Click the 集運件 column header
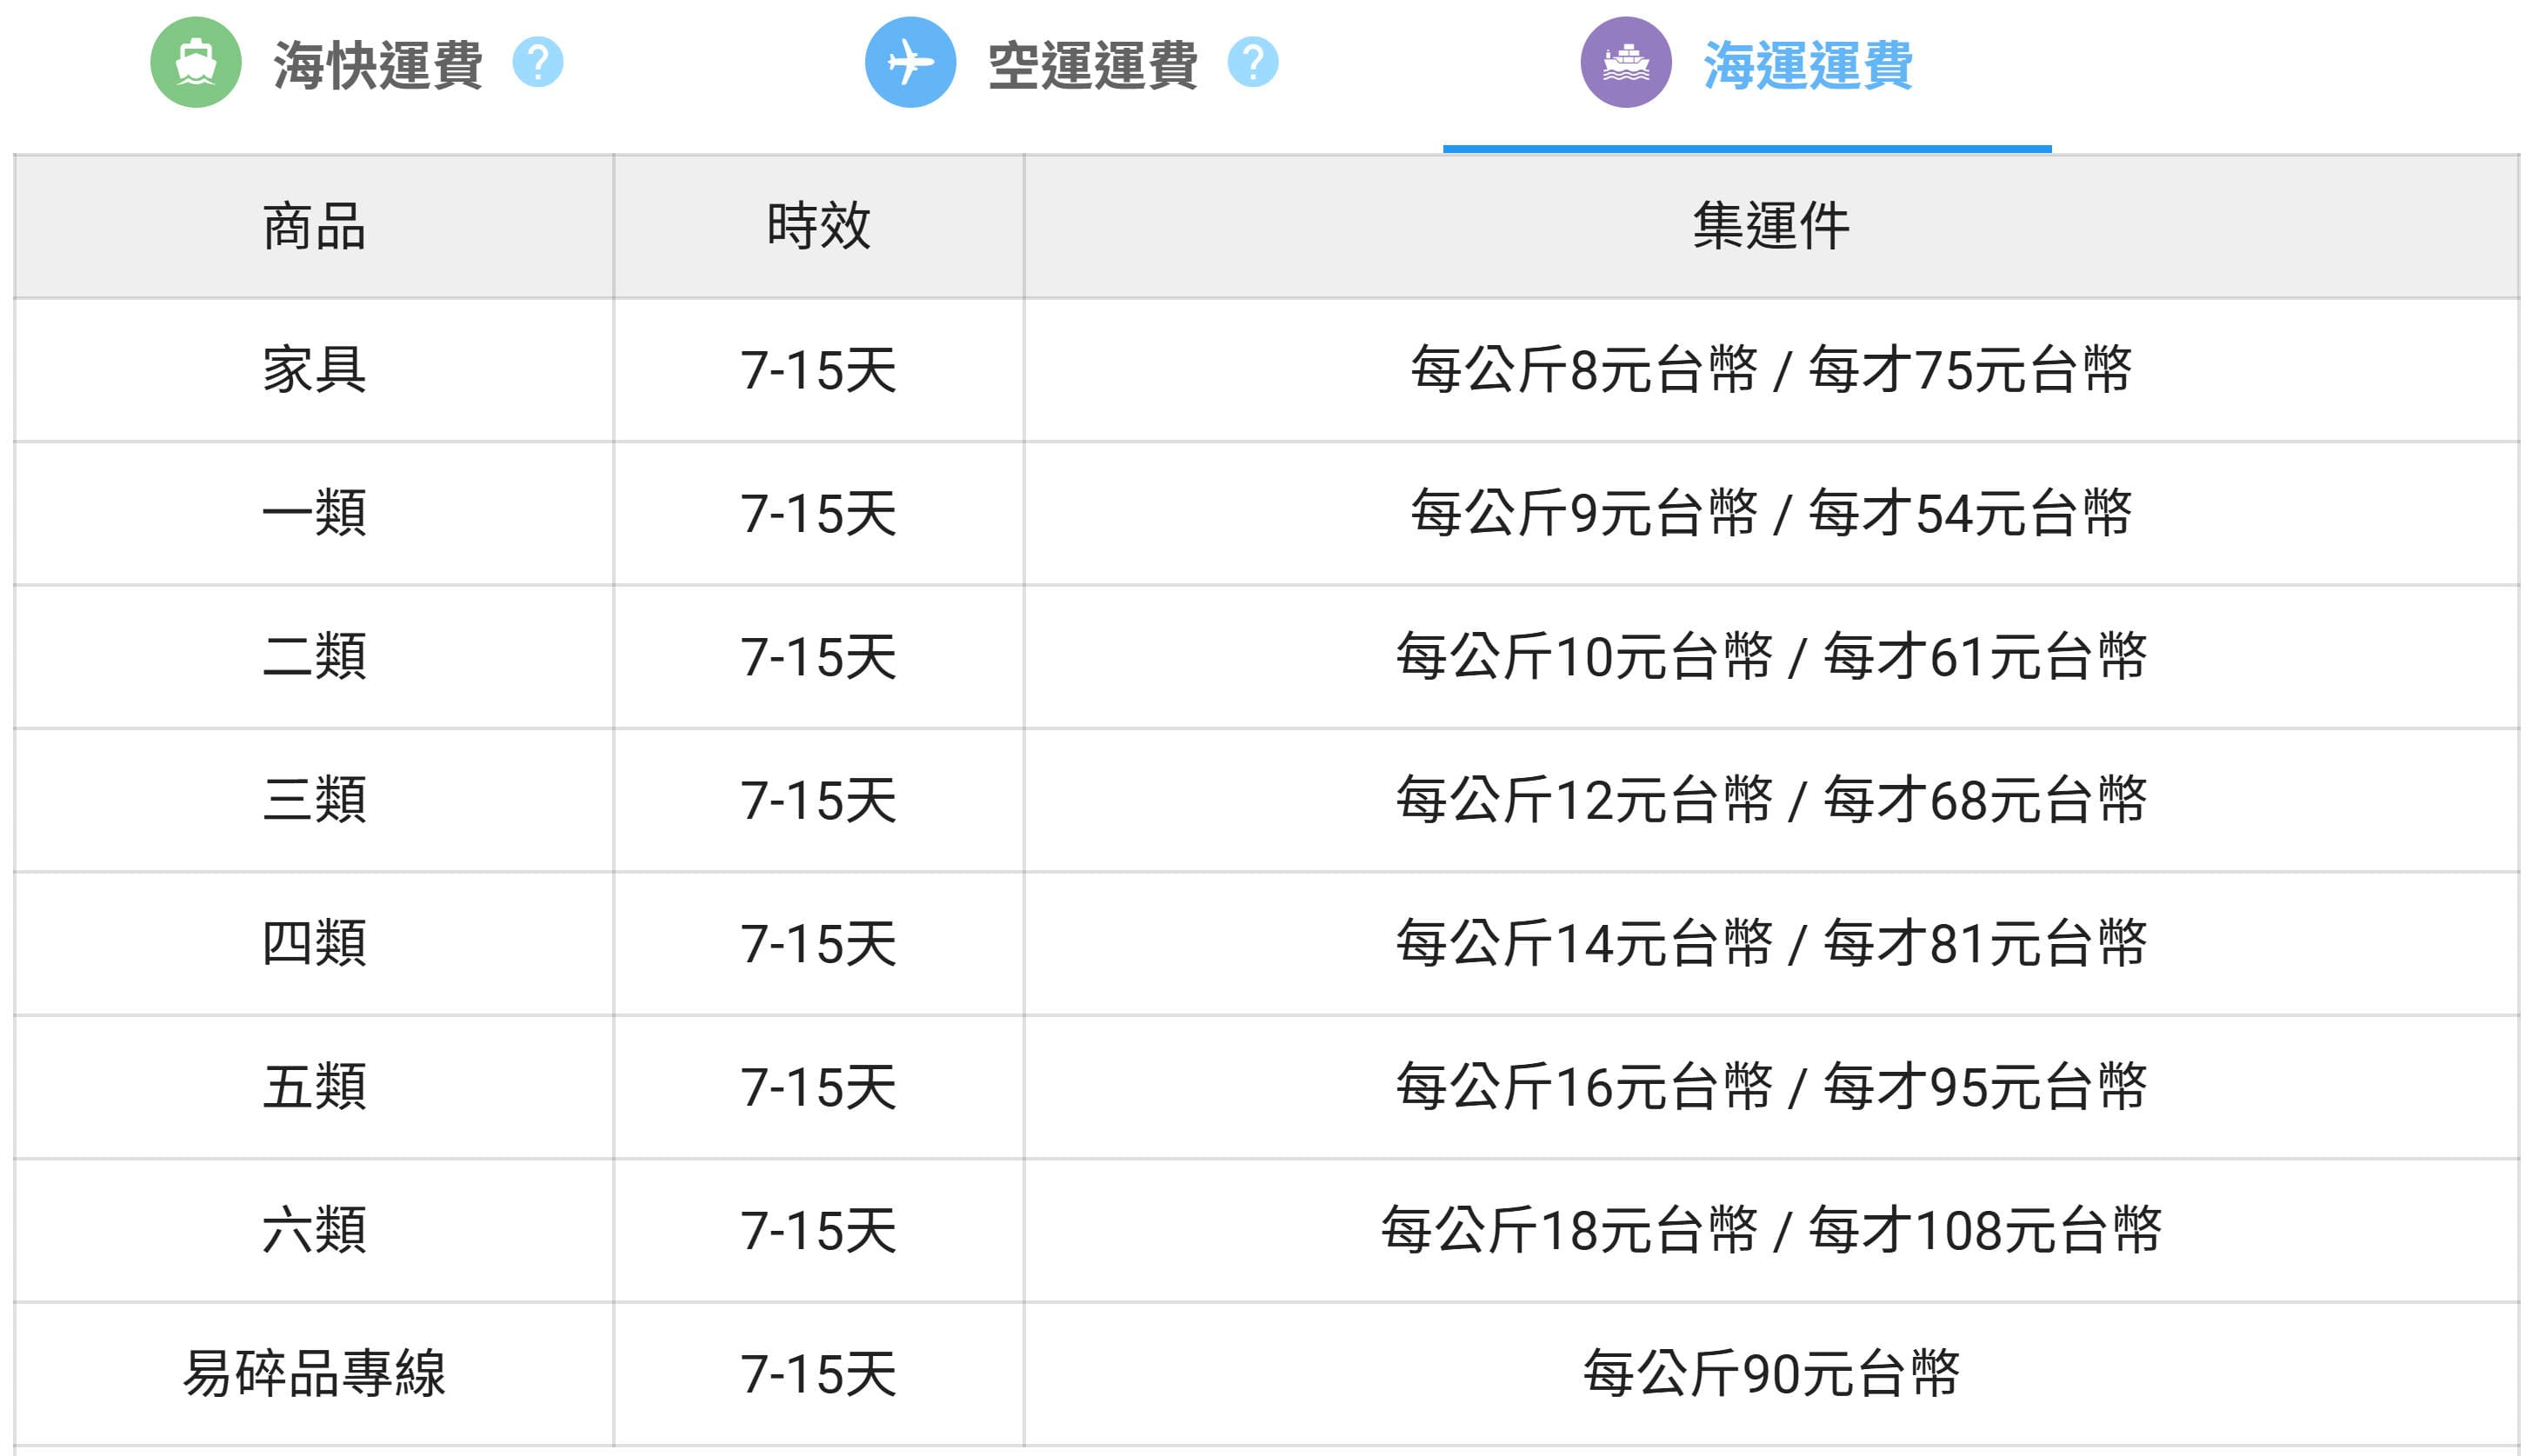This screenshot has height=1456, width=2539. click(x=1771, y=227)
